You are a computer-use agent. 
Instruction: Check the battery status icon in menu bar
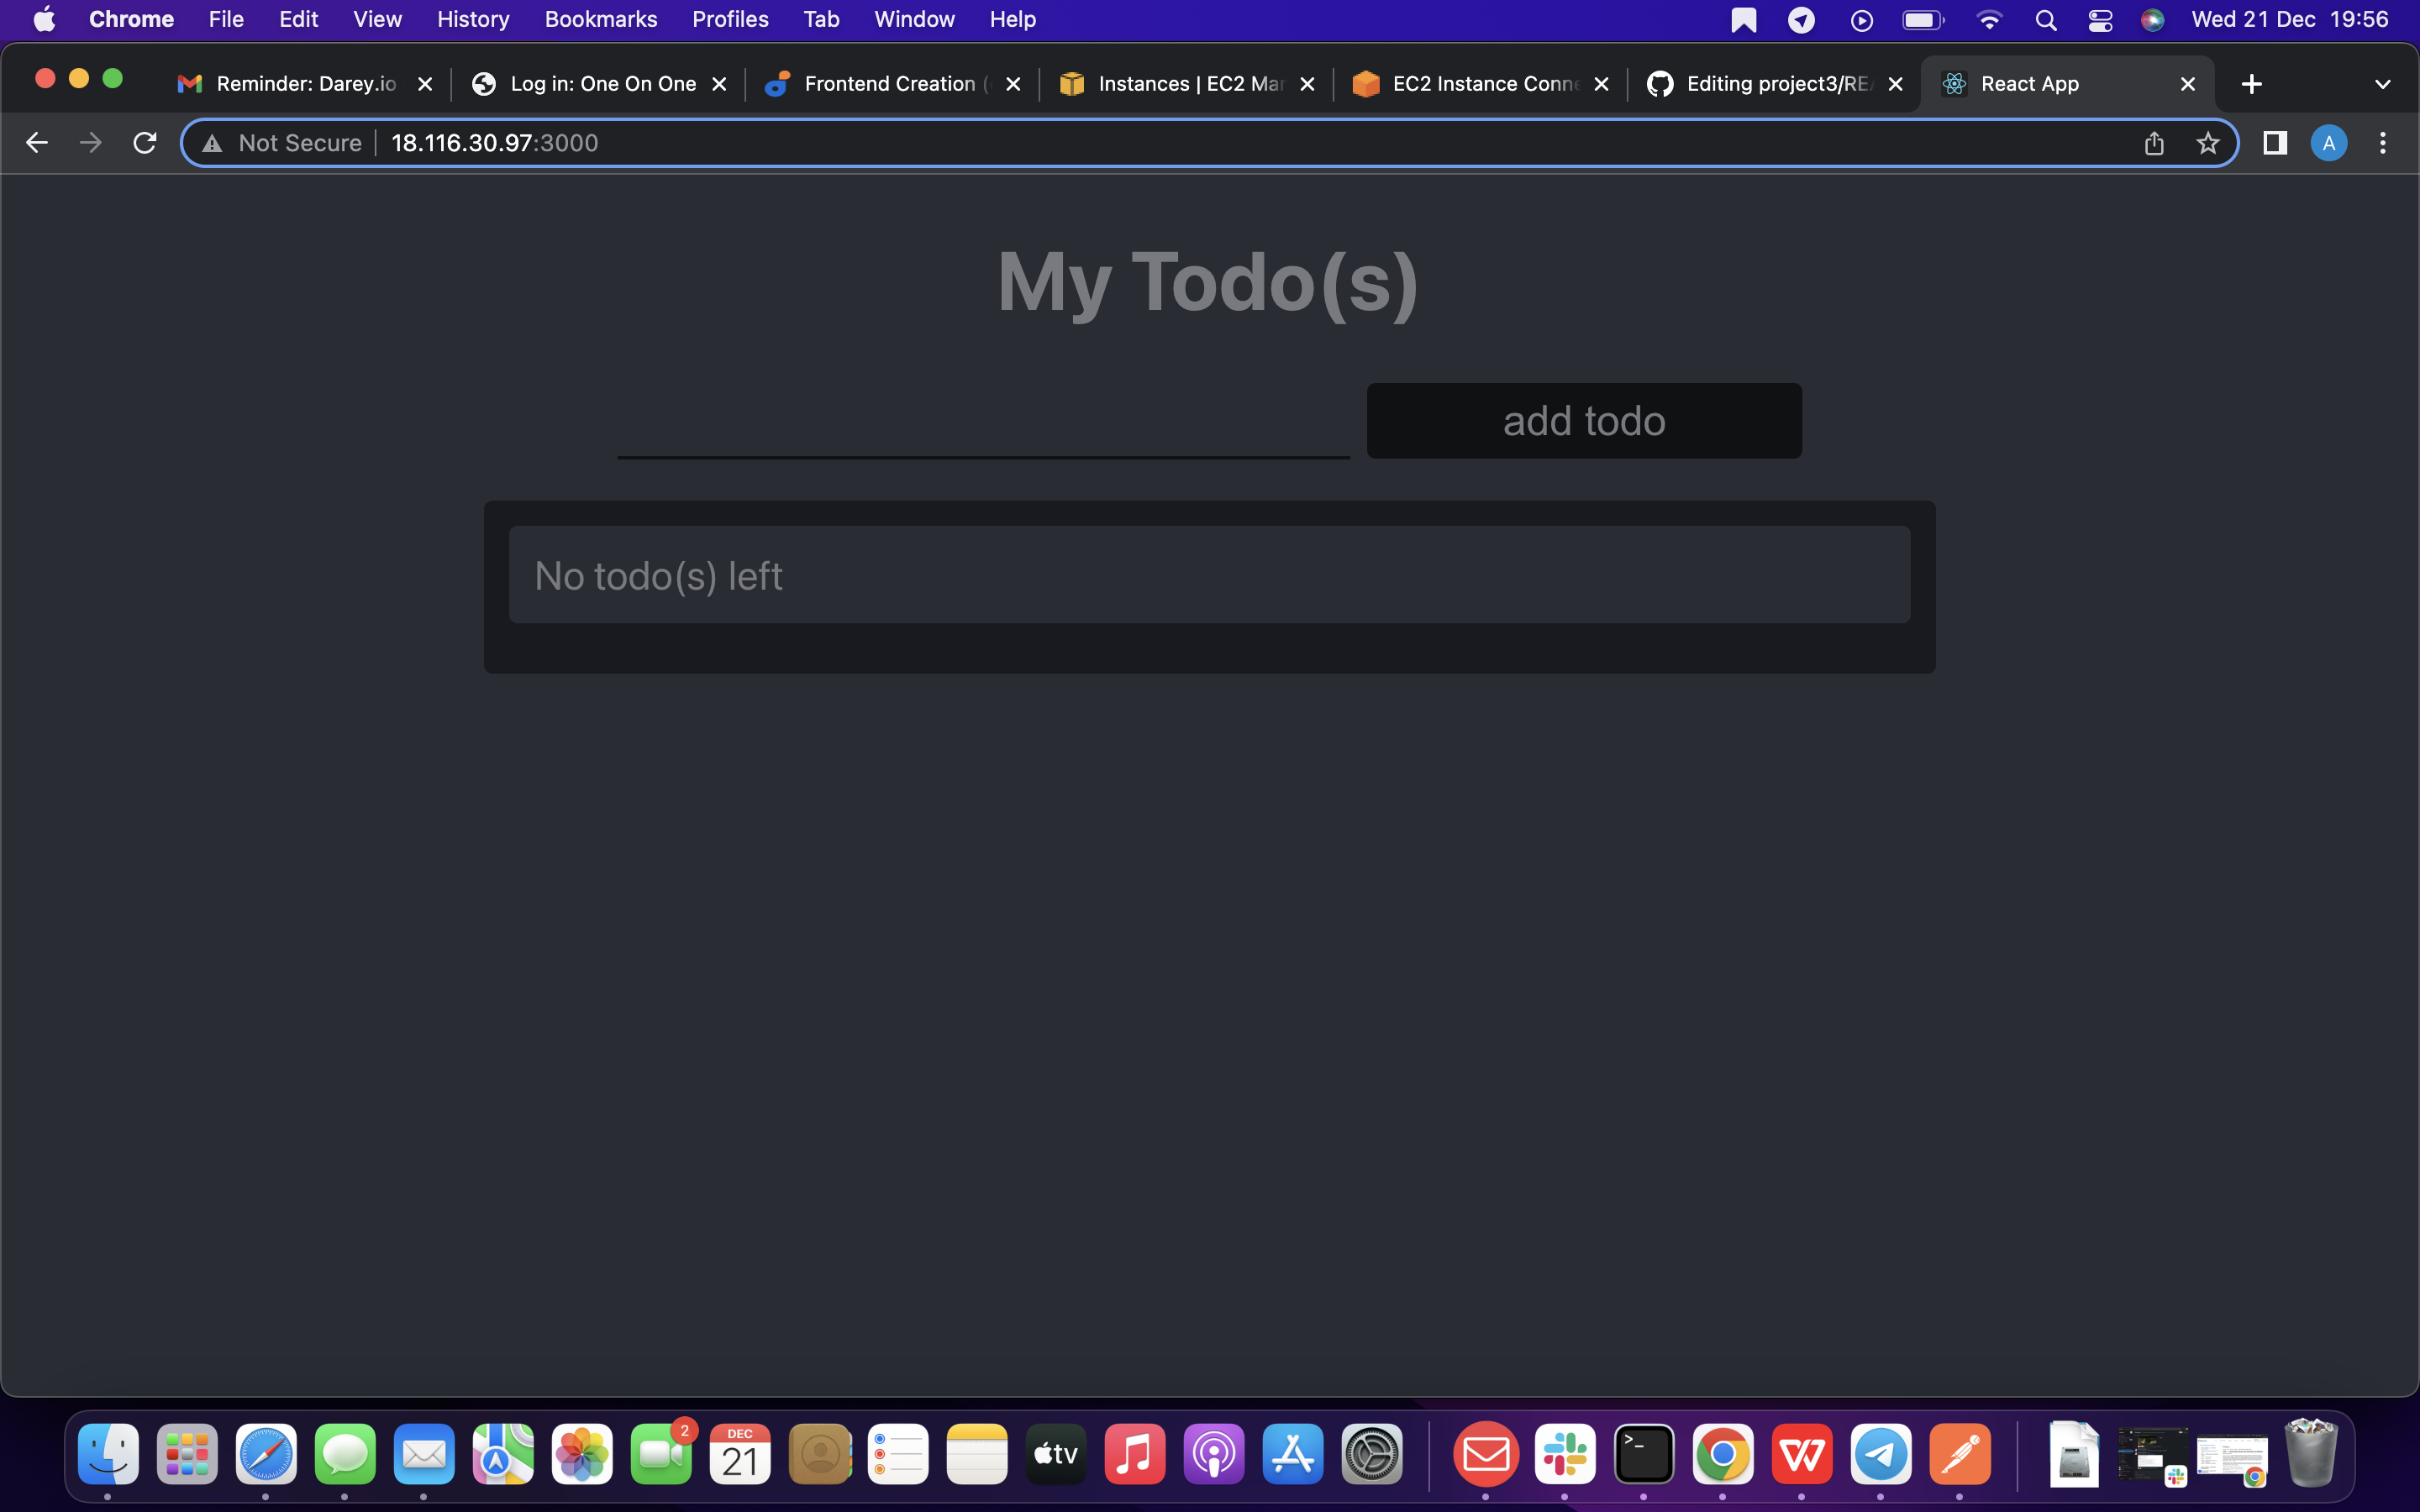[x=1922, y=19]
